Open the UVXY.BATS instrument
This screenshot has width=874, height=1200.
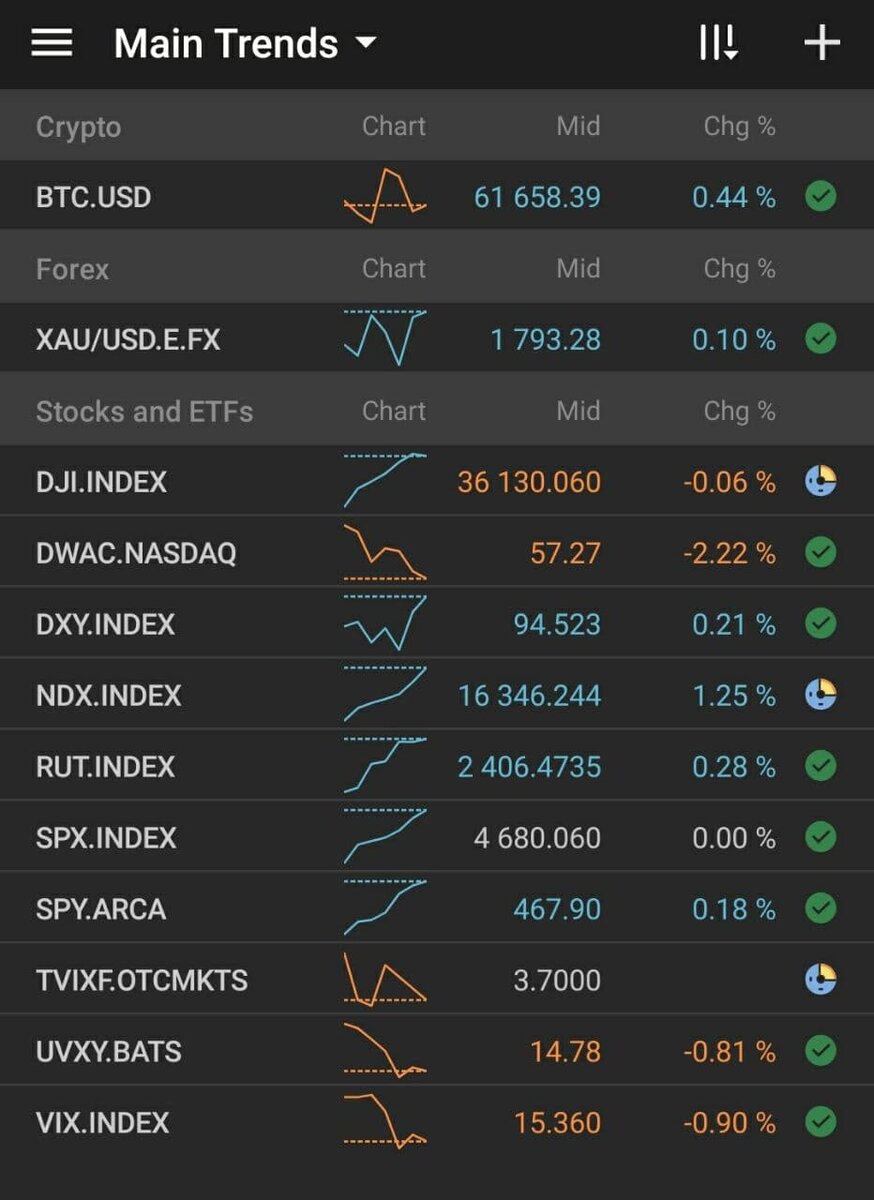pos(437,1051)
